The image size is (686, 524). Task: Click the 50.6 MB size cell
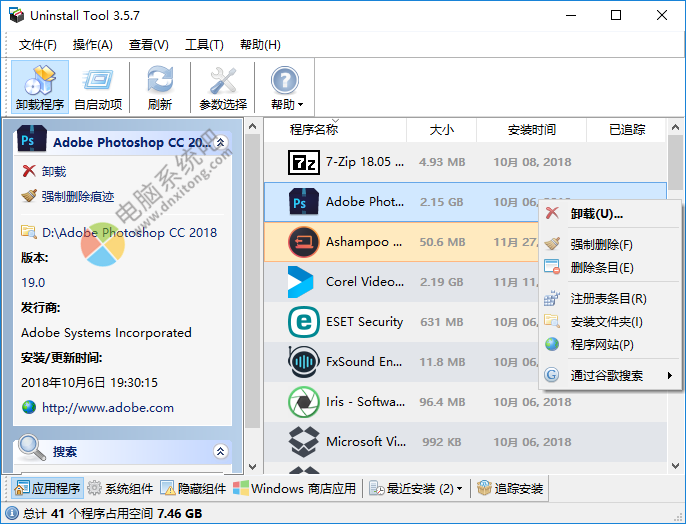pos(442,242)
